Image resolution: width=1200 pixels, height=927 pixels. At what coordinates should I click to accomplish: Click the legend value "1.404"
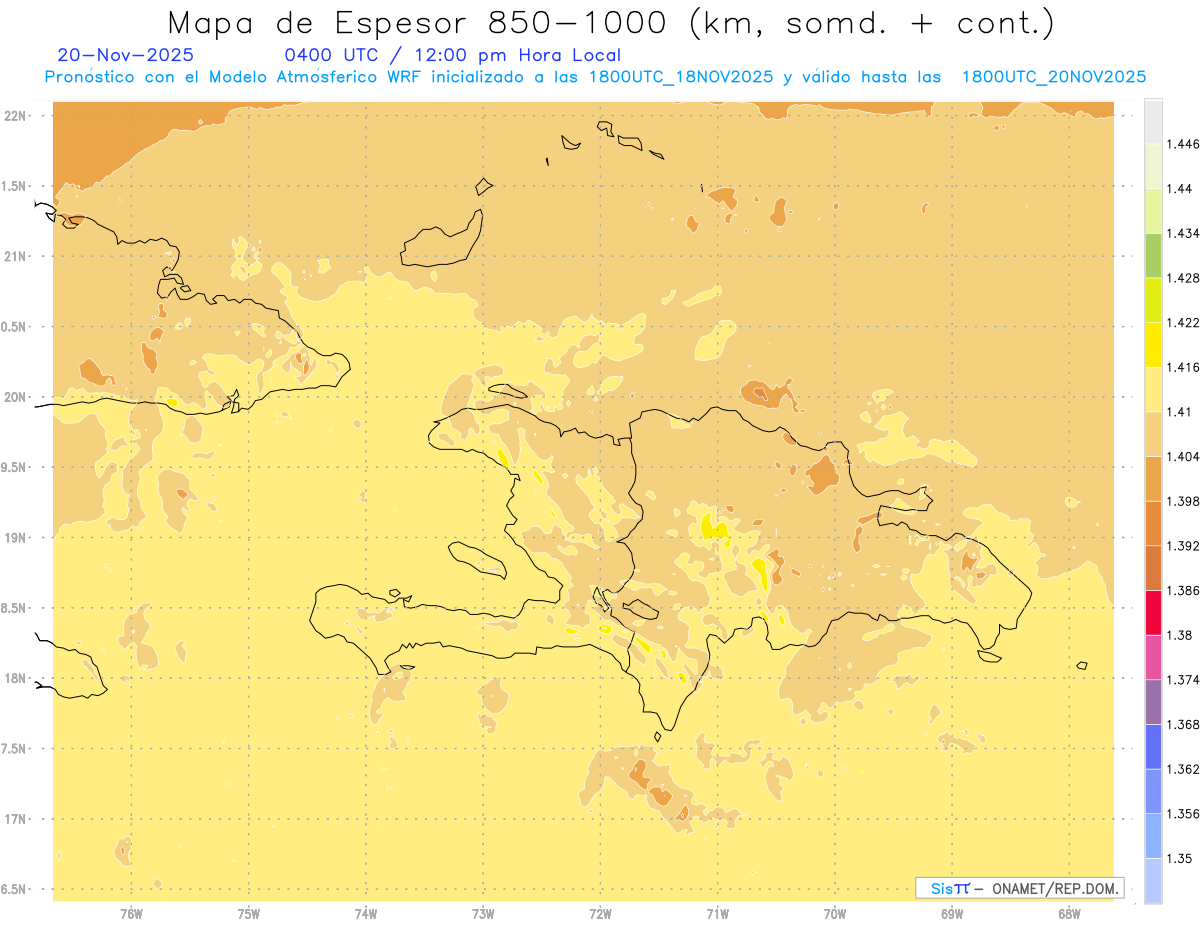click(1182, 456)
